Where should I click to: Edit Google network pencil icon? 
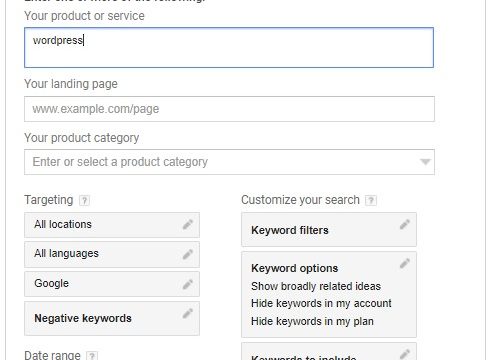[188, 284]
